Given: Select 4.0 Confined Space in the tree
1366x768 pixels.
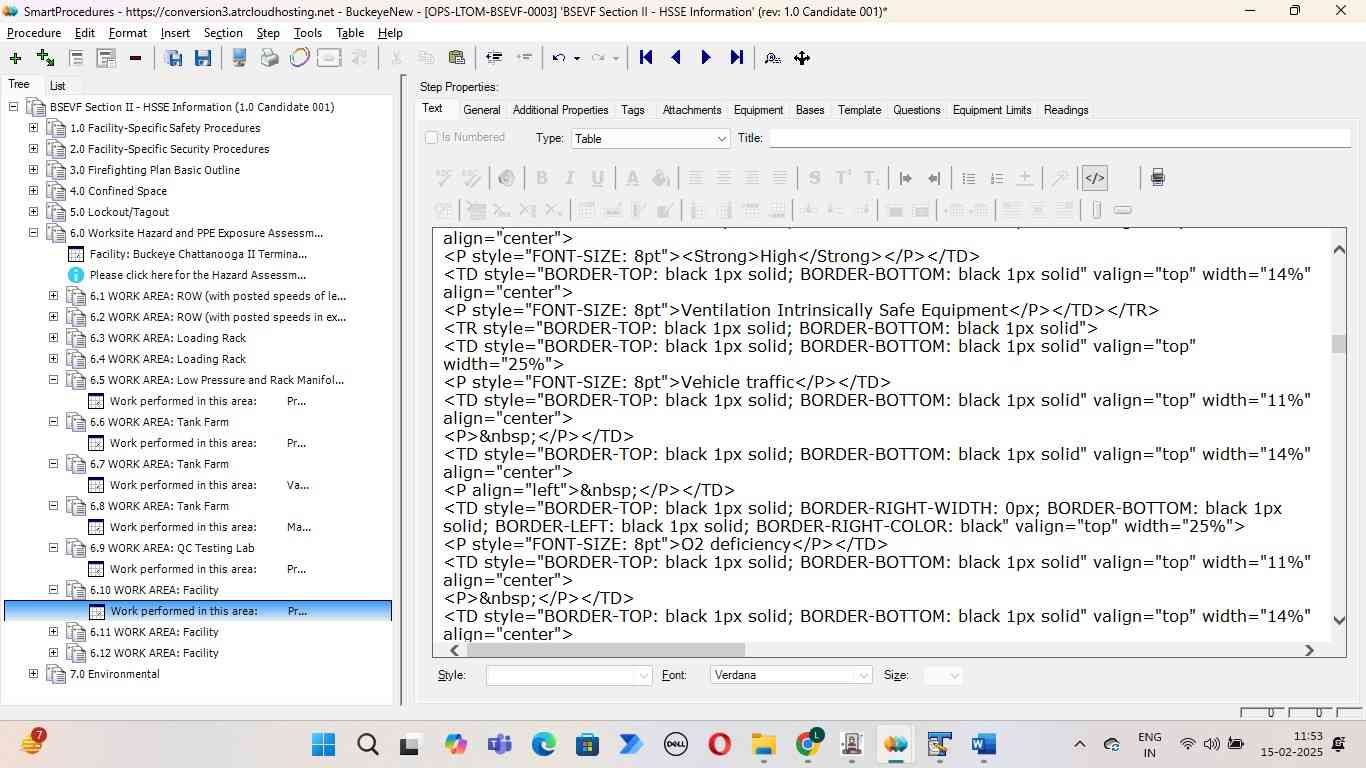Looking at the screenshot, I should click(x=118, y=191).
